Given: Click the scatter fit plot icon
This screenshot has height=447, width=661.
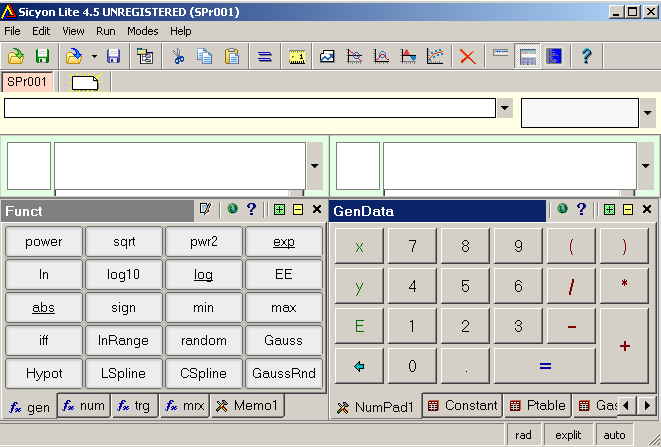Looking at the screenshot, I should point(435,56).
